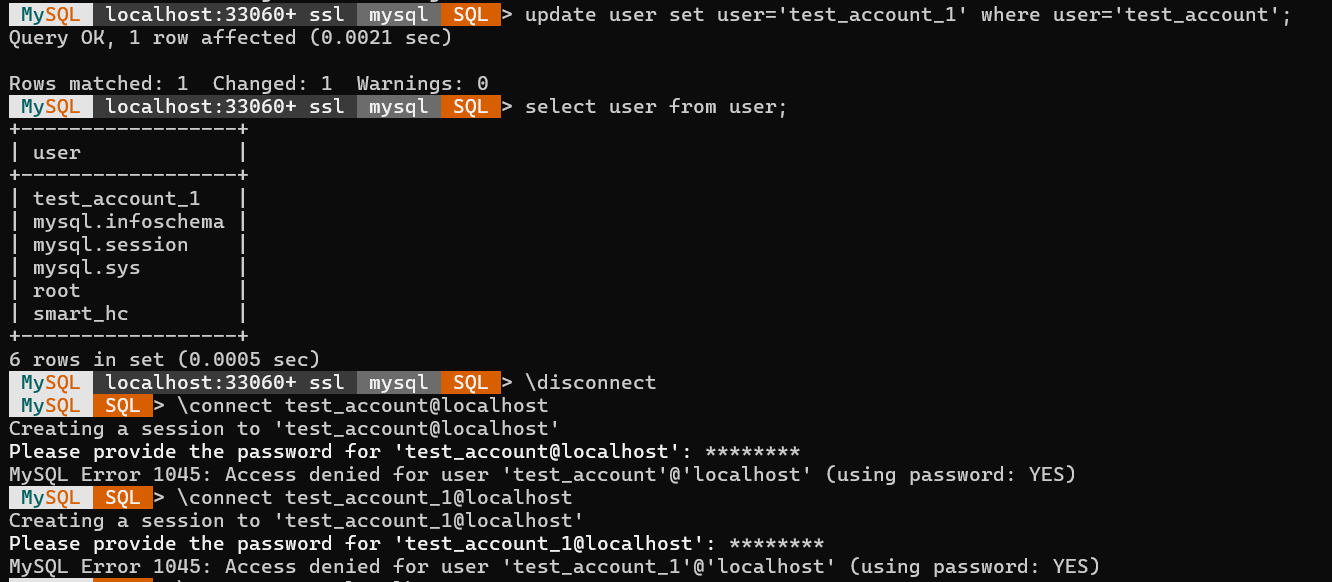Viewport: 1332px width, 582px height.
Task: Select the mysql.sys row in the table
Action: click(128, 268)
